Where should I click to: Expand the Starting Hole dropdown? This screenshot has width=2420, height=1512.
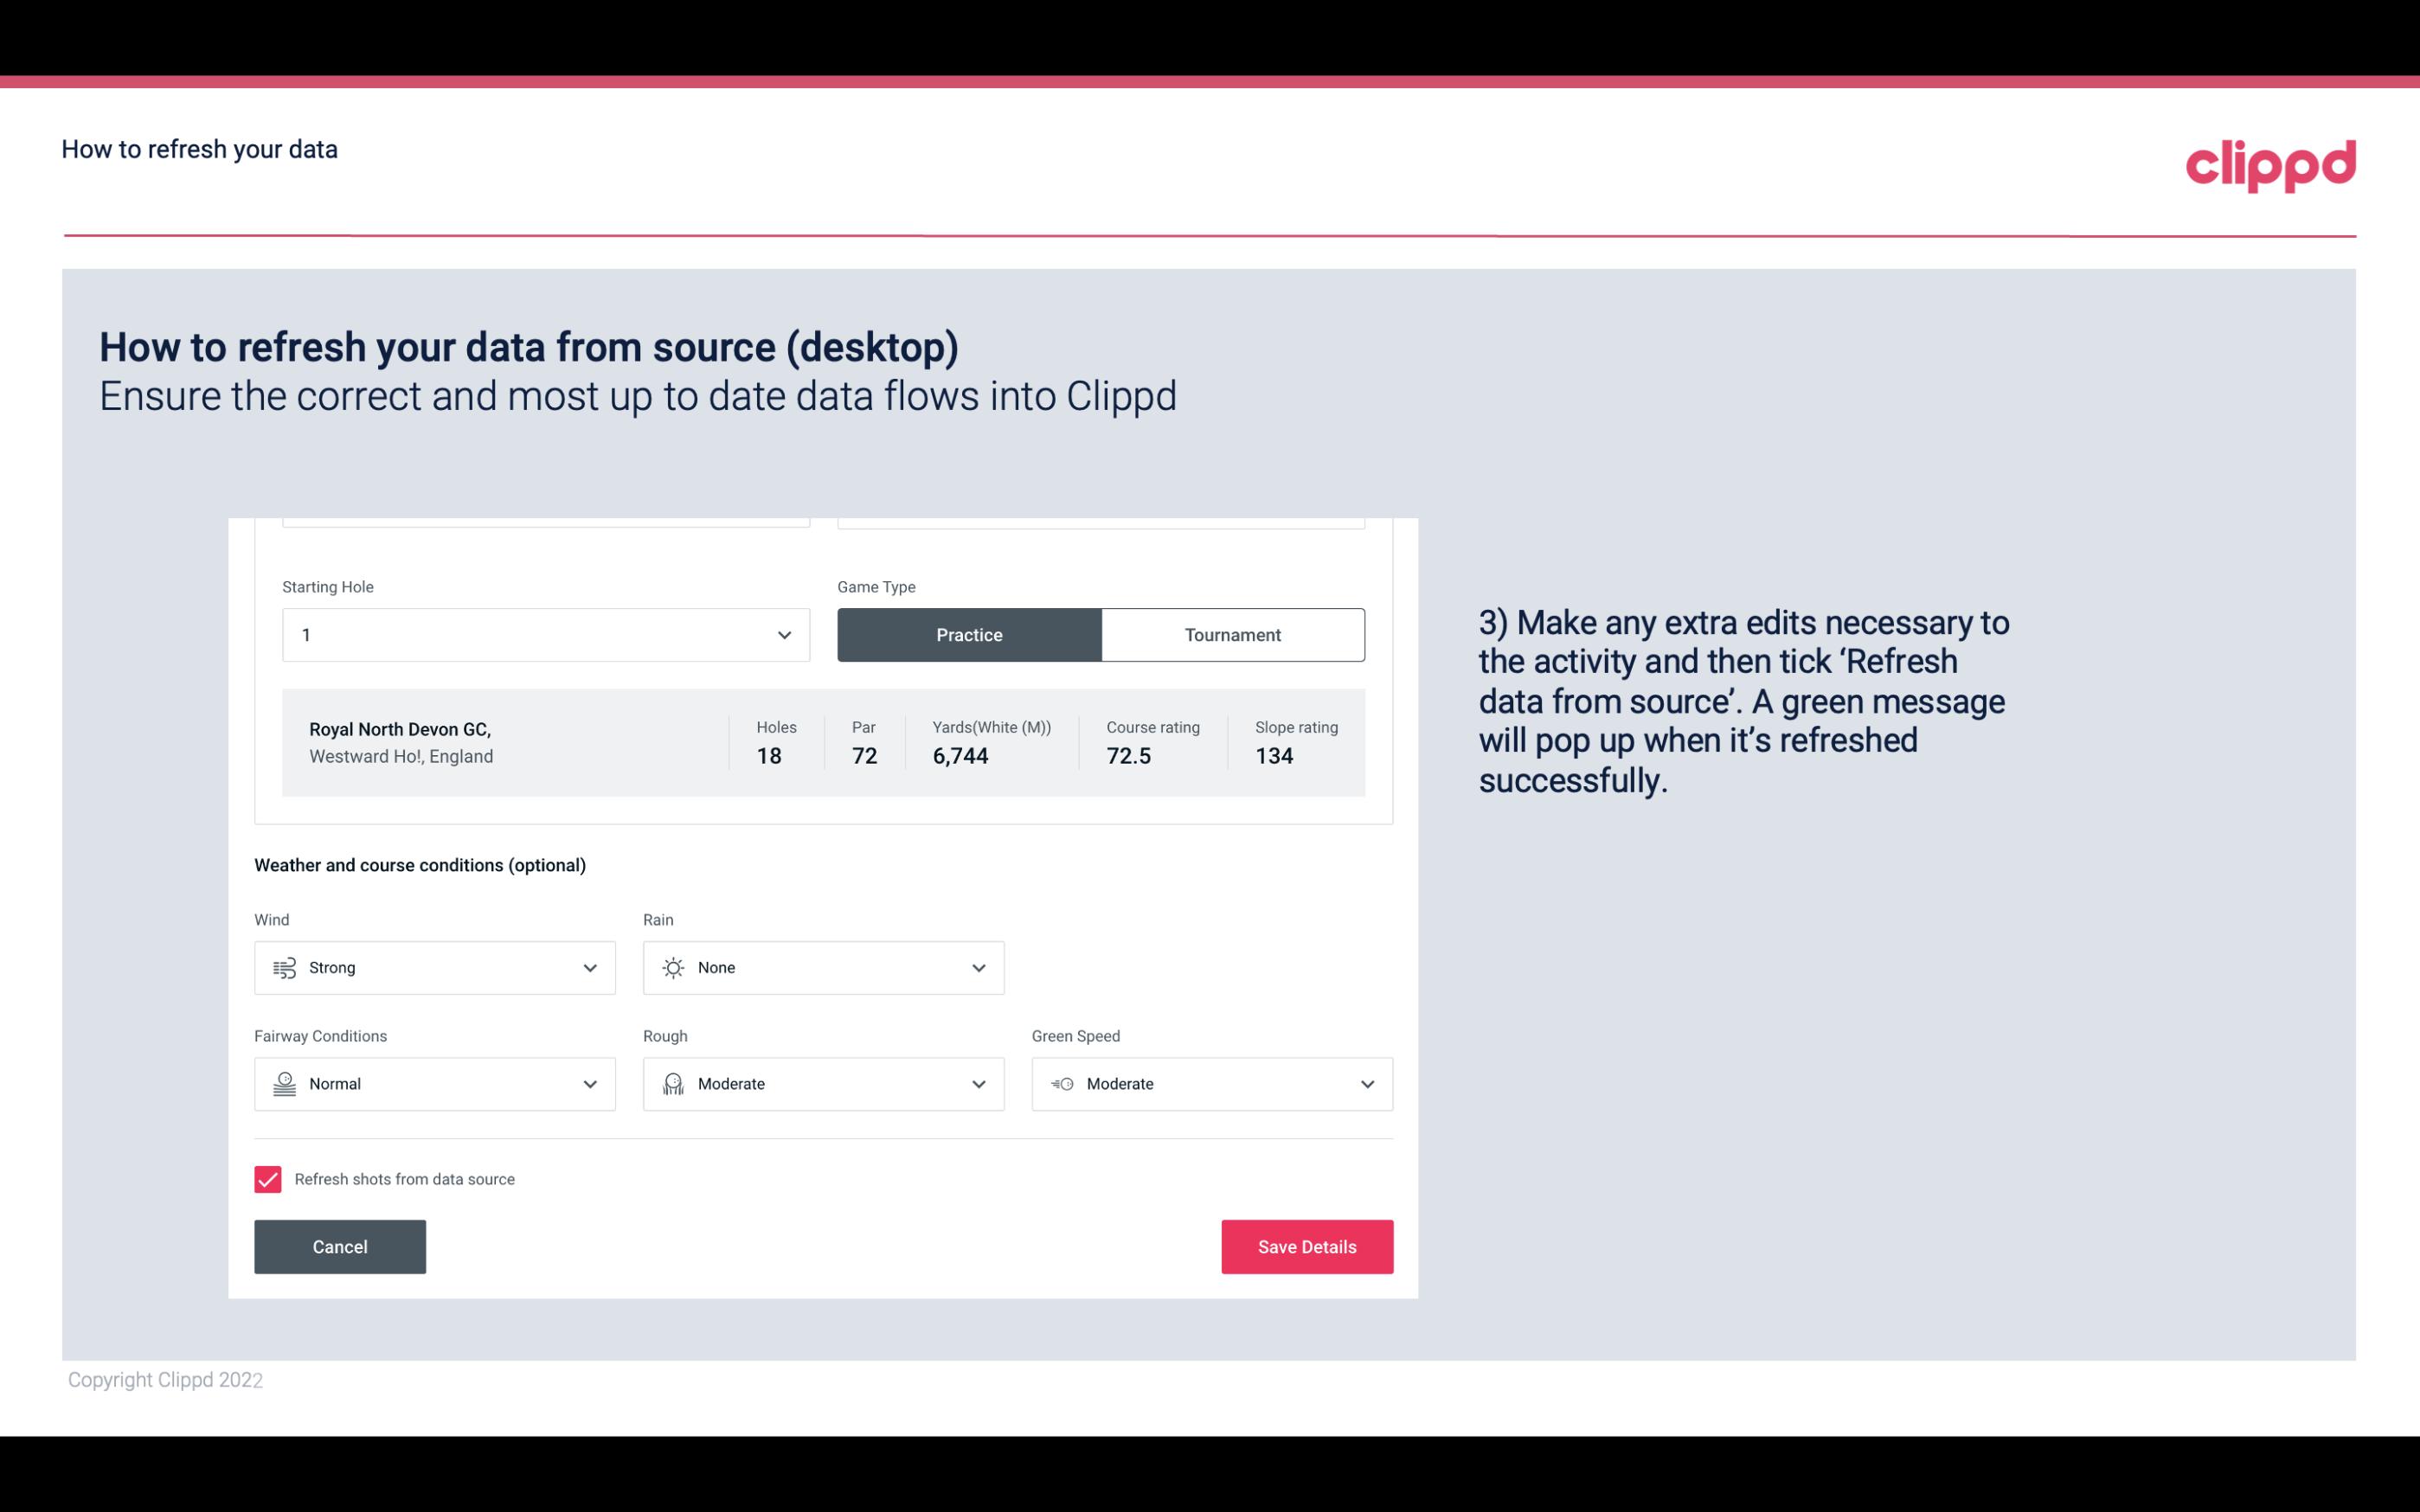[782, 634]
